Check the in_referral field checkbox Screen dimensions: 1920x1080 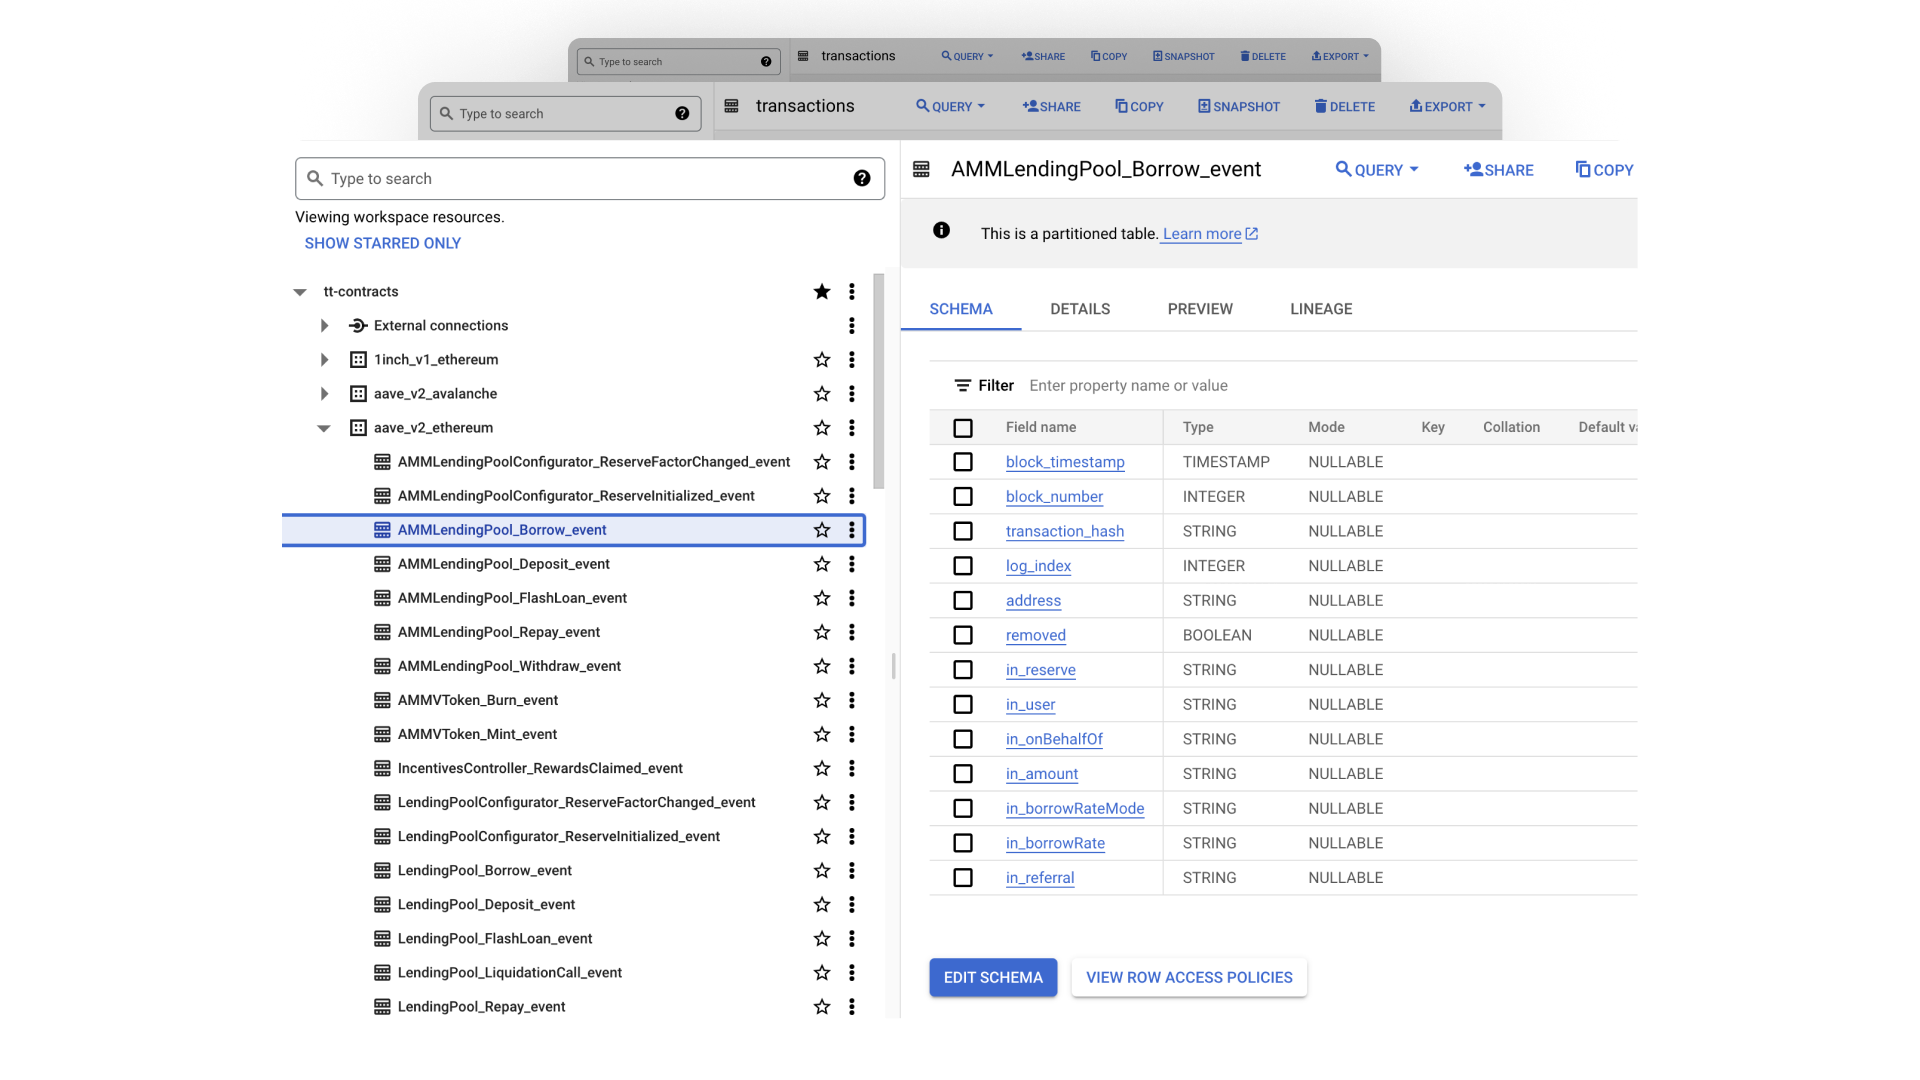click(x=963, y=878)
